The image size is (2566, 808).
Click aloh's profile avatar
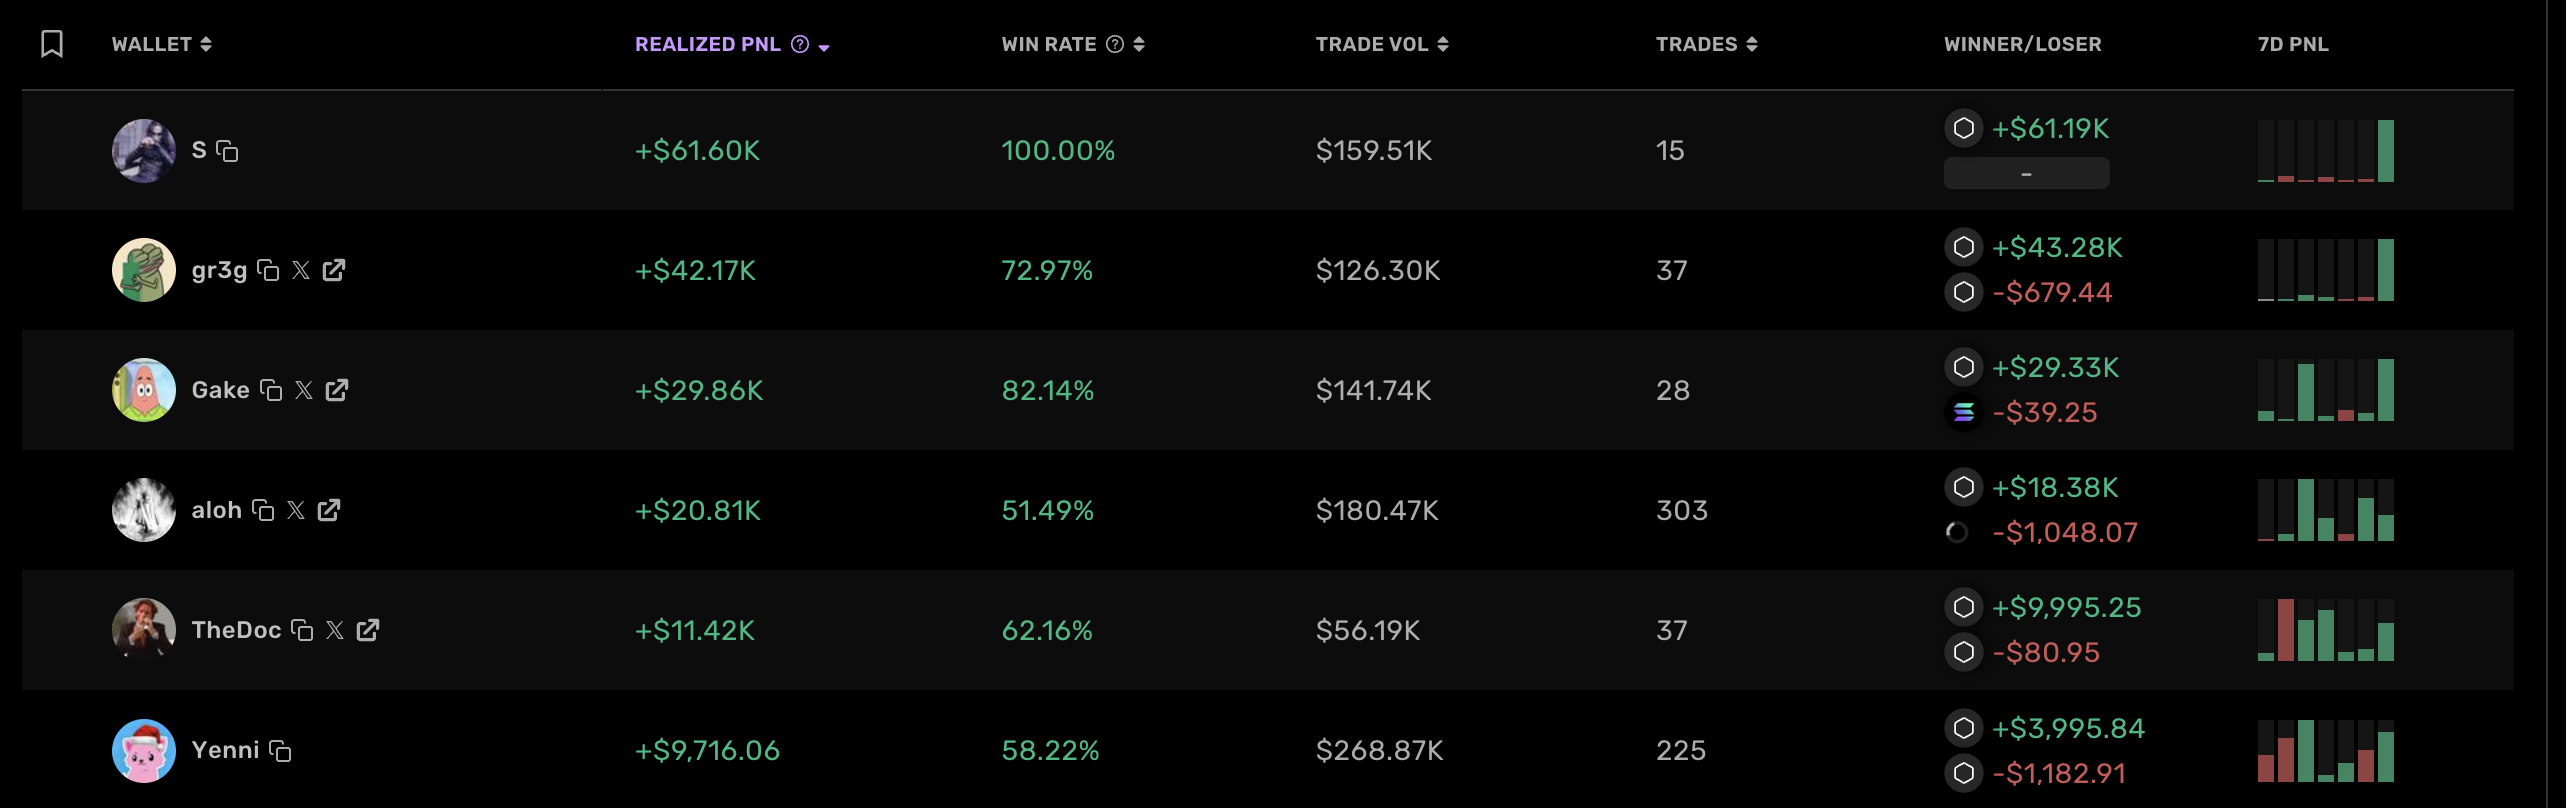tap(144, 510)
